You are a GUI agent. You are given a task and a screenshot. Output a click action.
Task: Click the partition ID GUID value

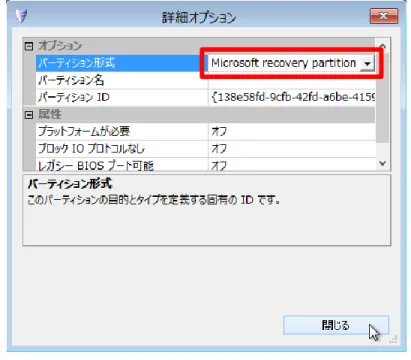click(x=292, y=98)
